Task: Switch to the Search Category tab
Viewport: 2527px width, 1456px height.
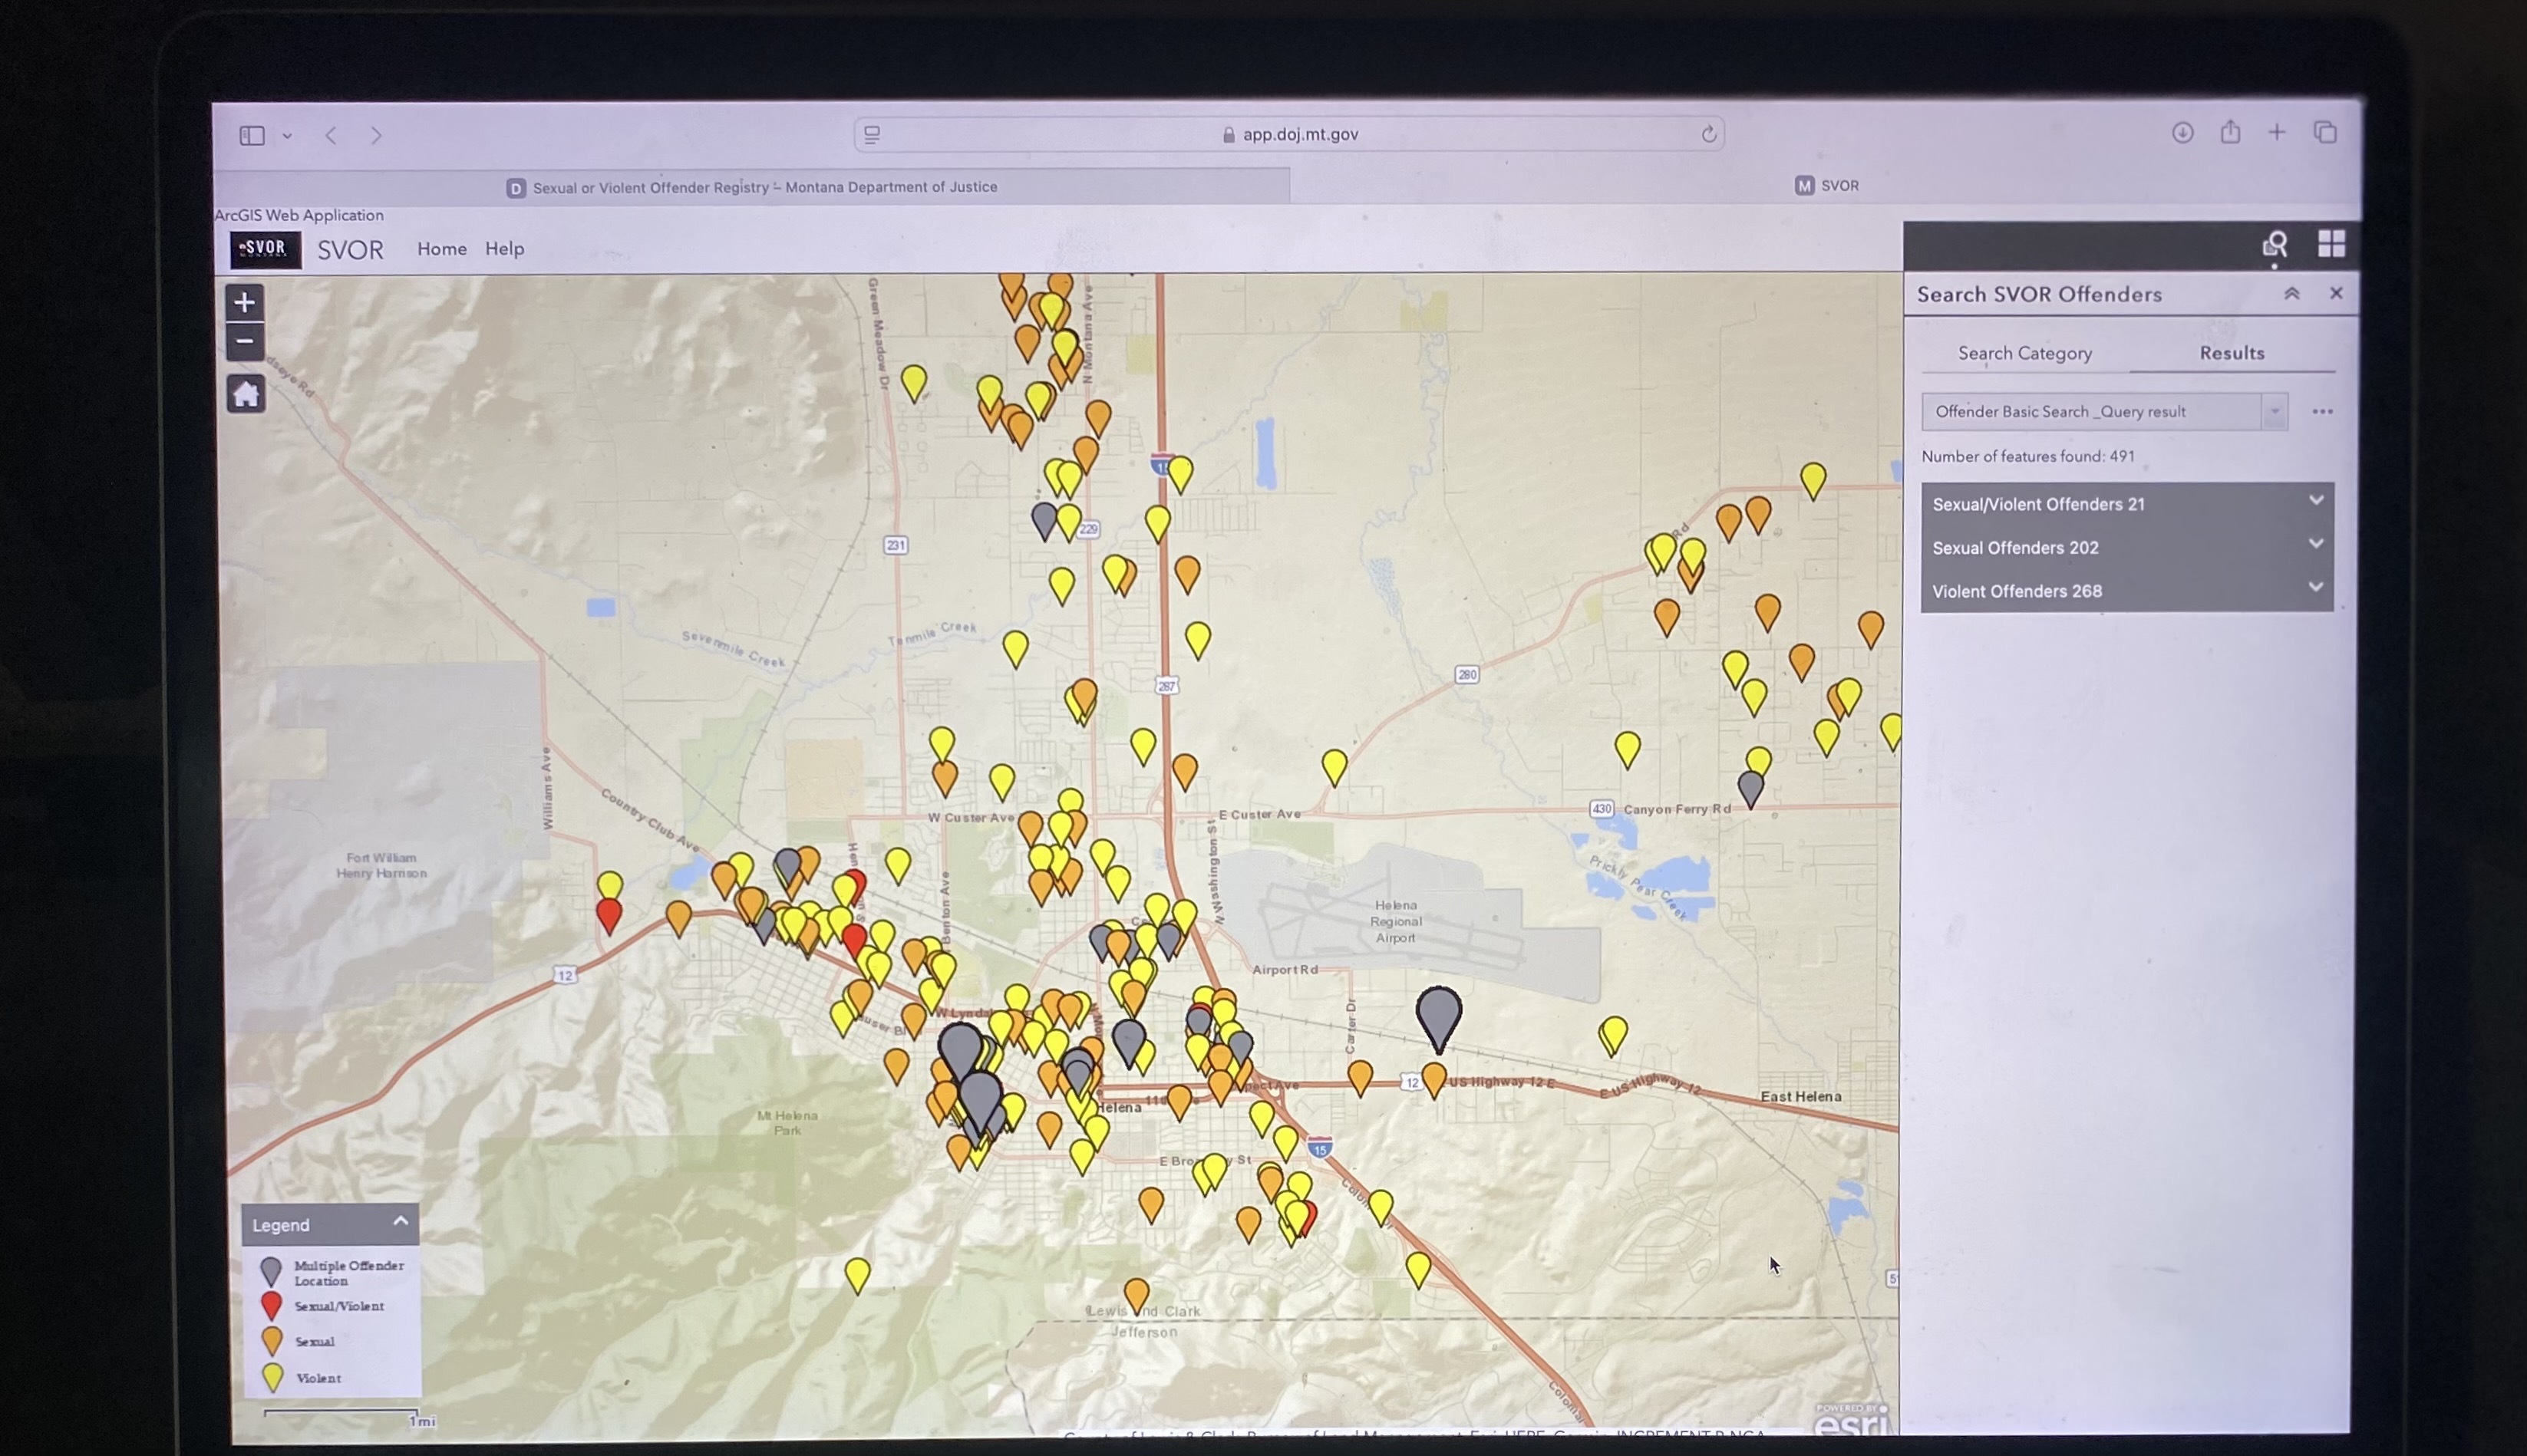Action: (2024, 353)
